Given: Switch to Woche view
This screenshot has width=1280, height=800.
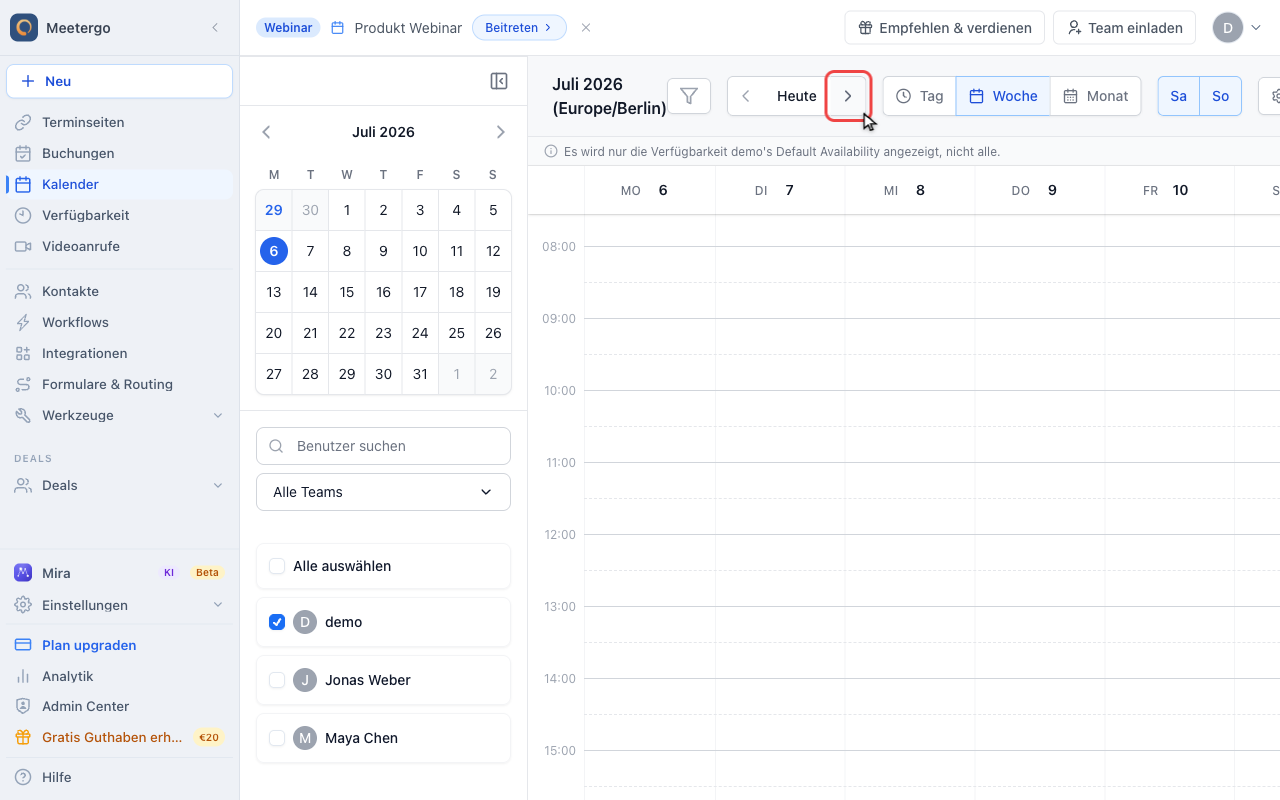Looking at the screenshot, I should tap(1003, 96).
